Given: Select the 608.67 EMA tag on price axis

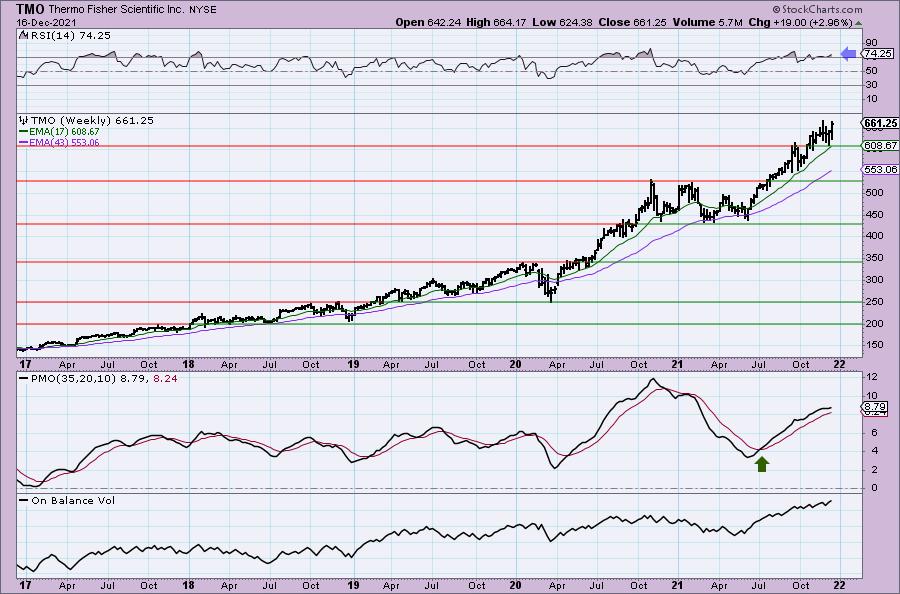Looking at the screenshot, I should (880, 146).
